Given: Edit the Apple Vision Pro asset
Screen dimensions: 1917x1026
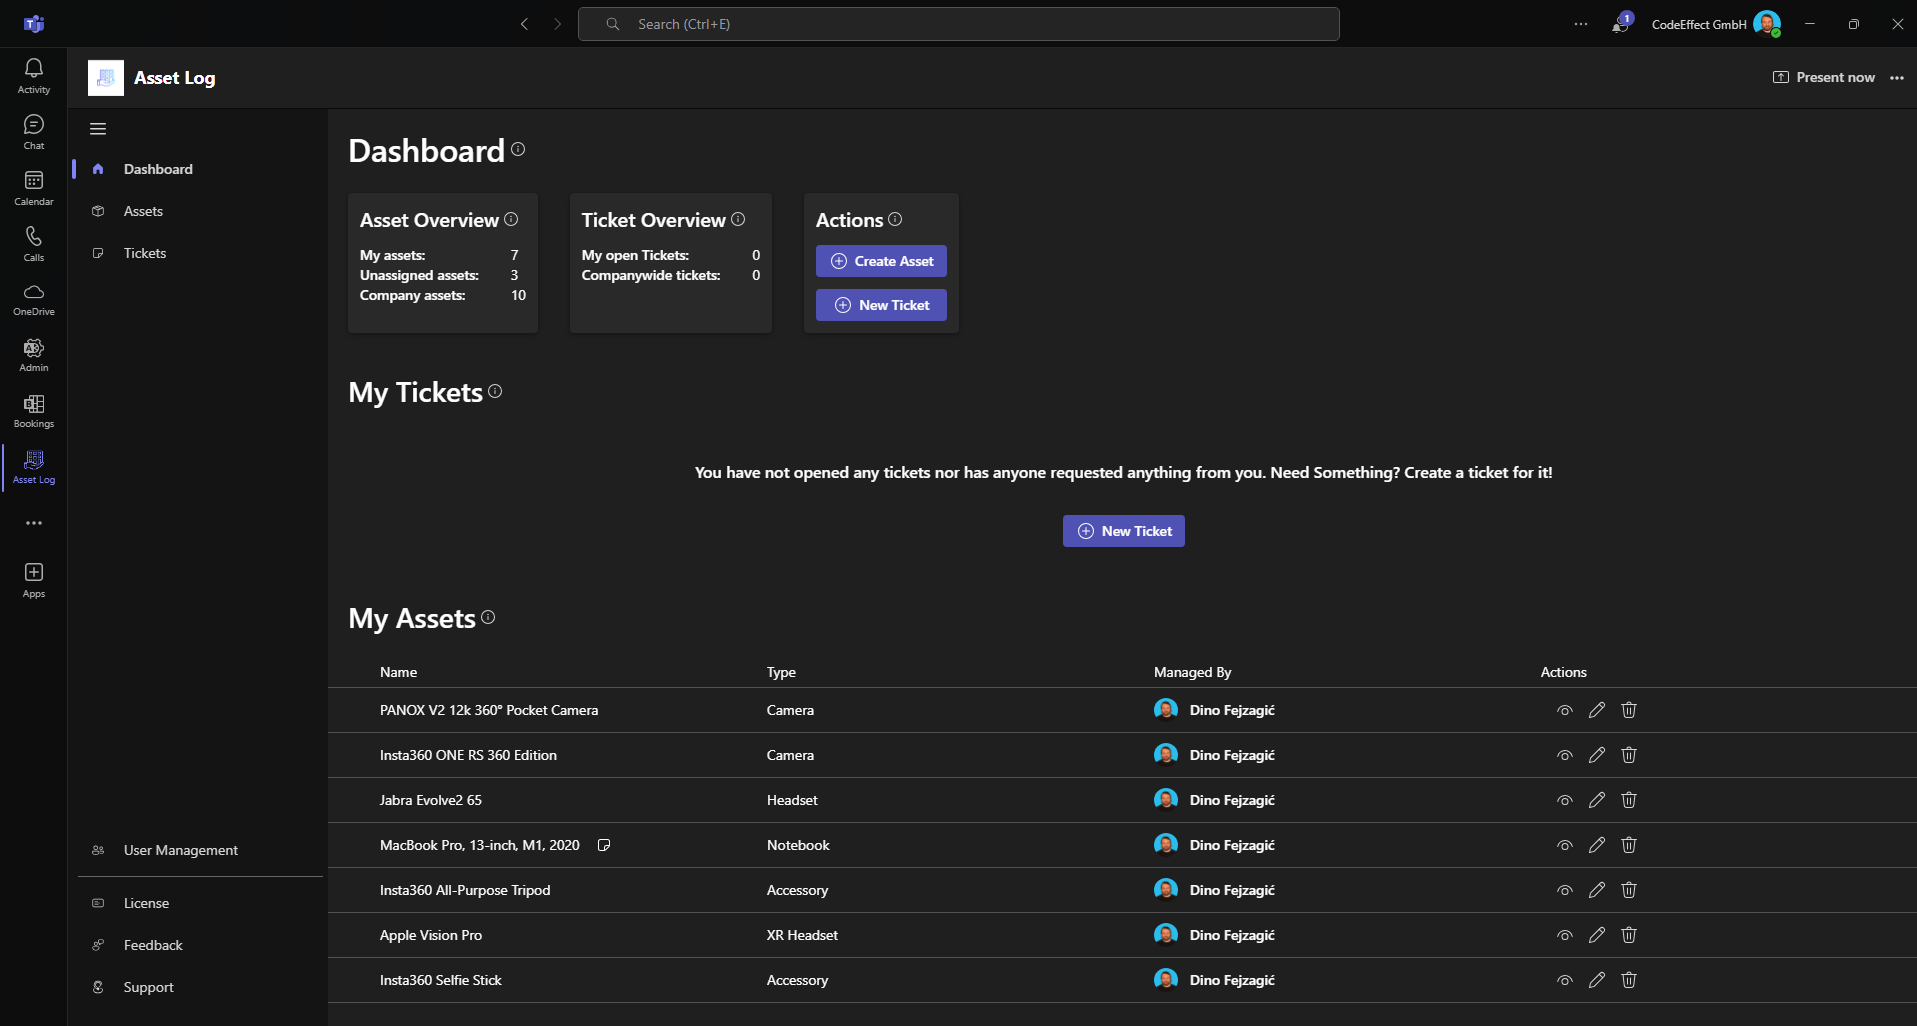Looking at the screenshot, I should click(x=1596, y=935).
